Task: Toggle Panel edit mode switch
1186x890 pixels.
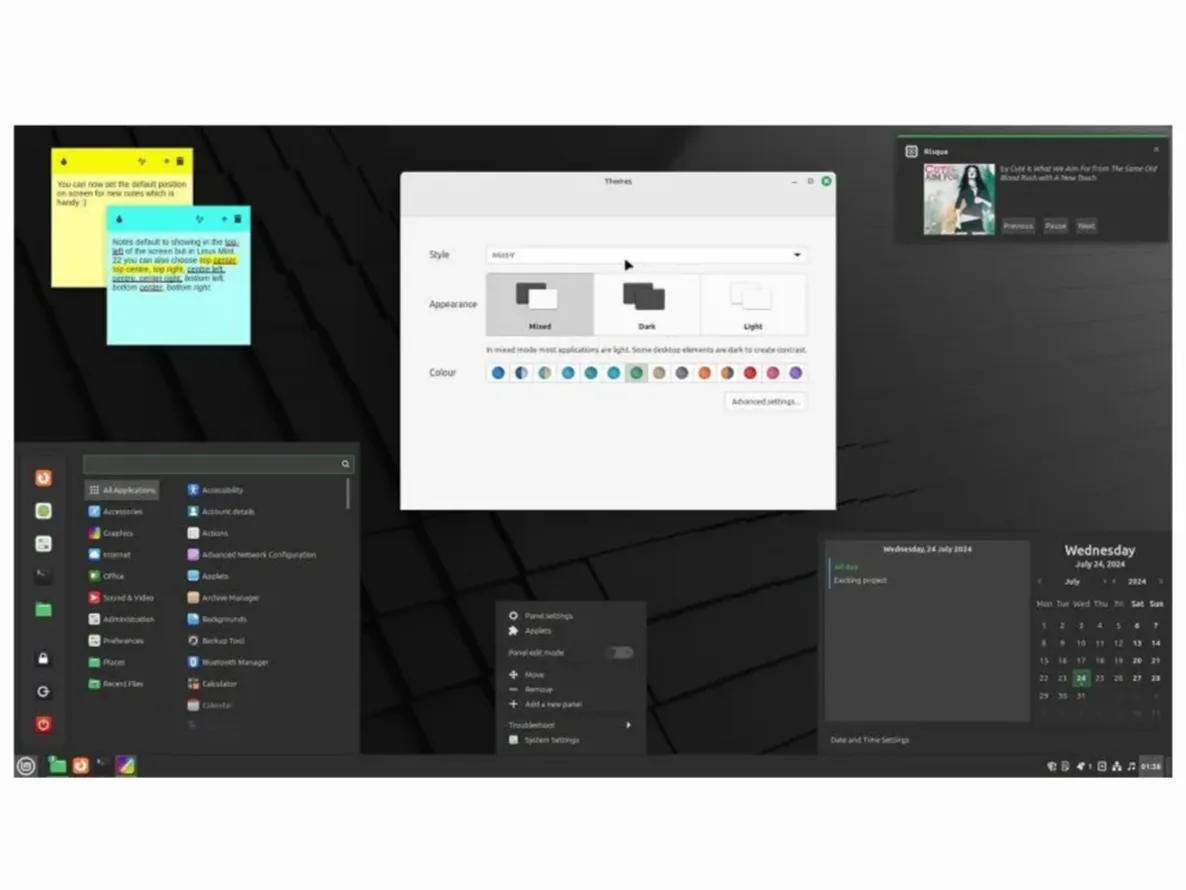Action: point(620,651)
